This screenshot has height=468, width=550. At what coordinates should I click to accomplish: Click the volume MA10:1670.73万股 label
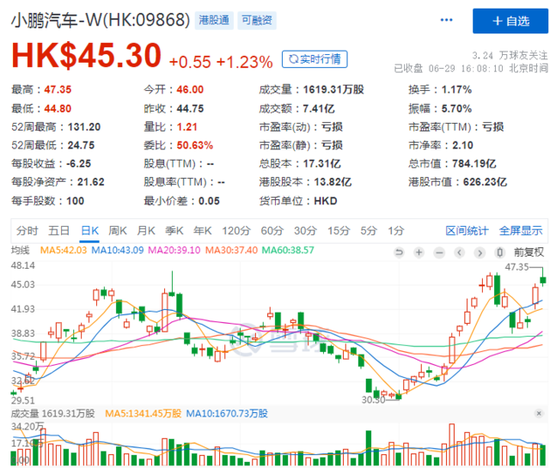tap(227, 413)
